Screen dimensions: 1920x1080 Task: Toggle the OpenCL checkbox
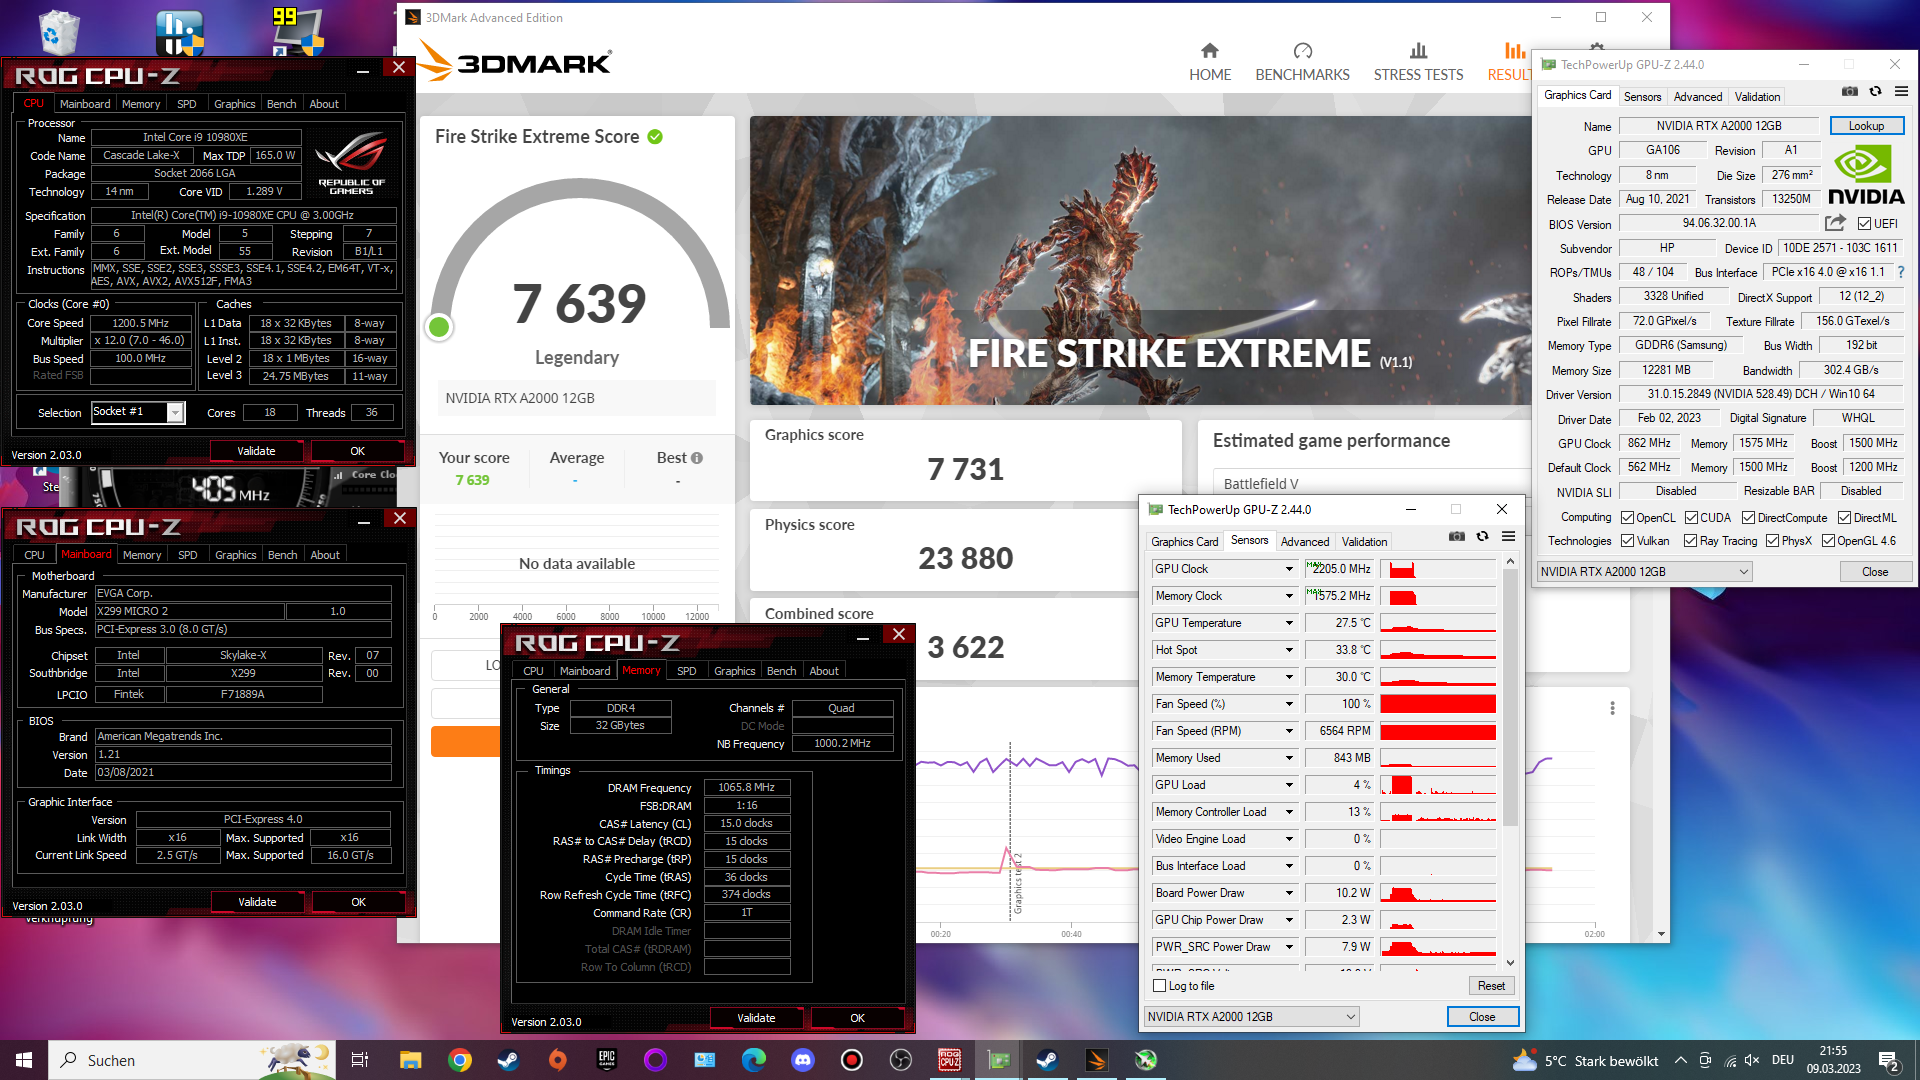point(1627,518)
